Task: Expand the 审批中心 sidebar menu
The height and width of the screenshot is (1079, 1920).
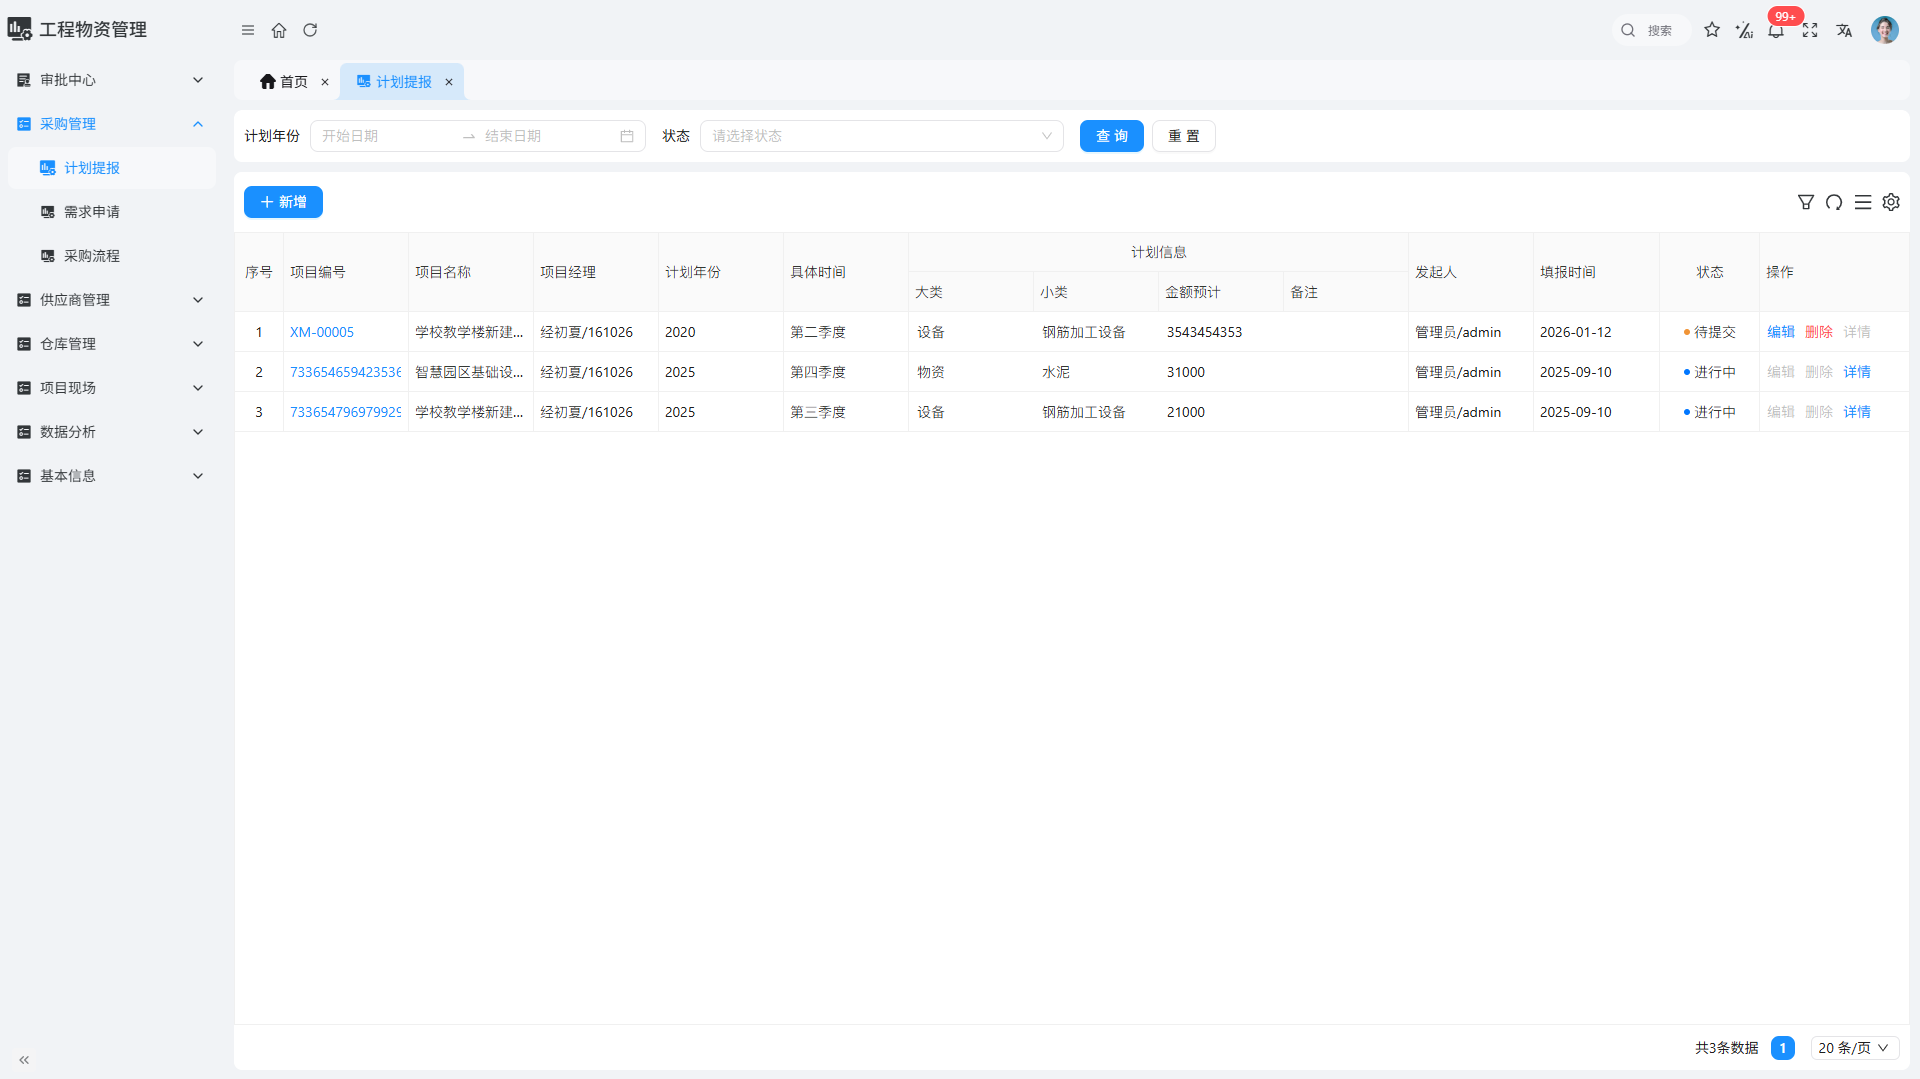Action: (110, 80)
